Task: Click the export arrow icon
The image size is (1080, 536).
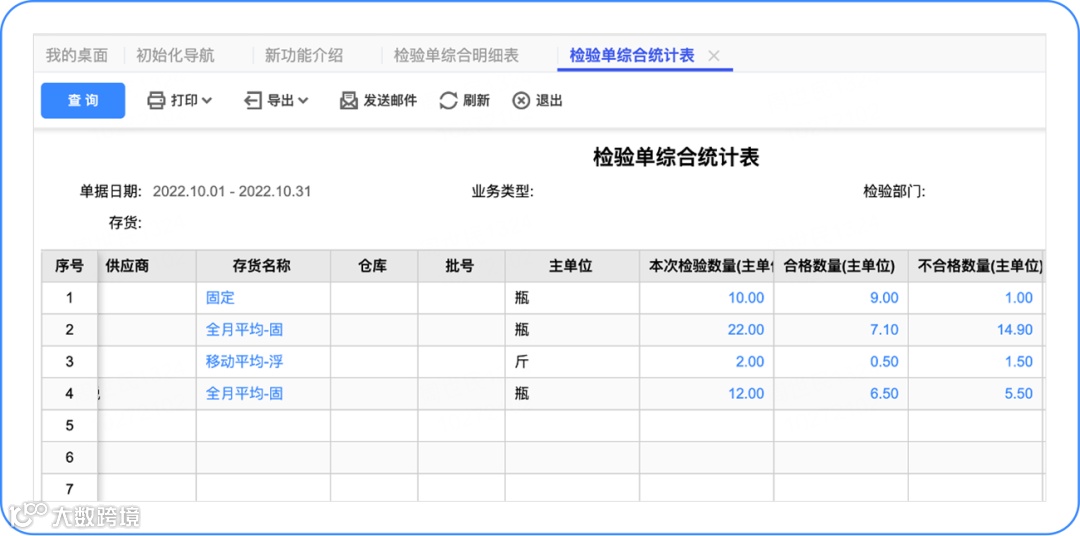Action: (x=253, y=101)
